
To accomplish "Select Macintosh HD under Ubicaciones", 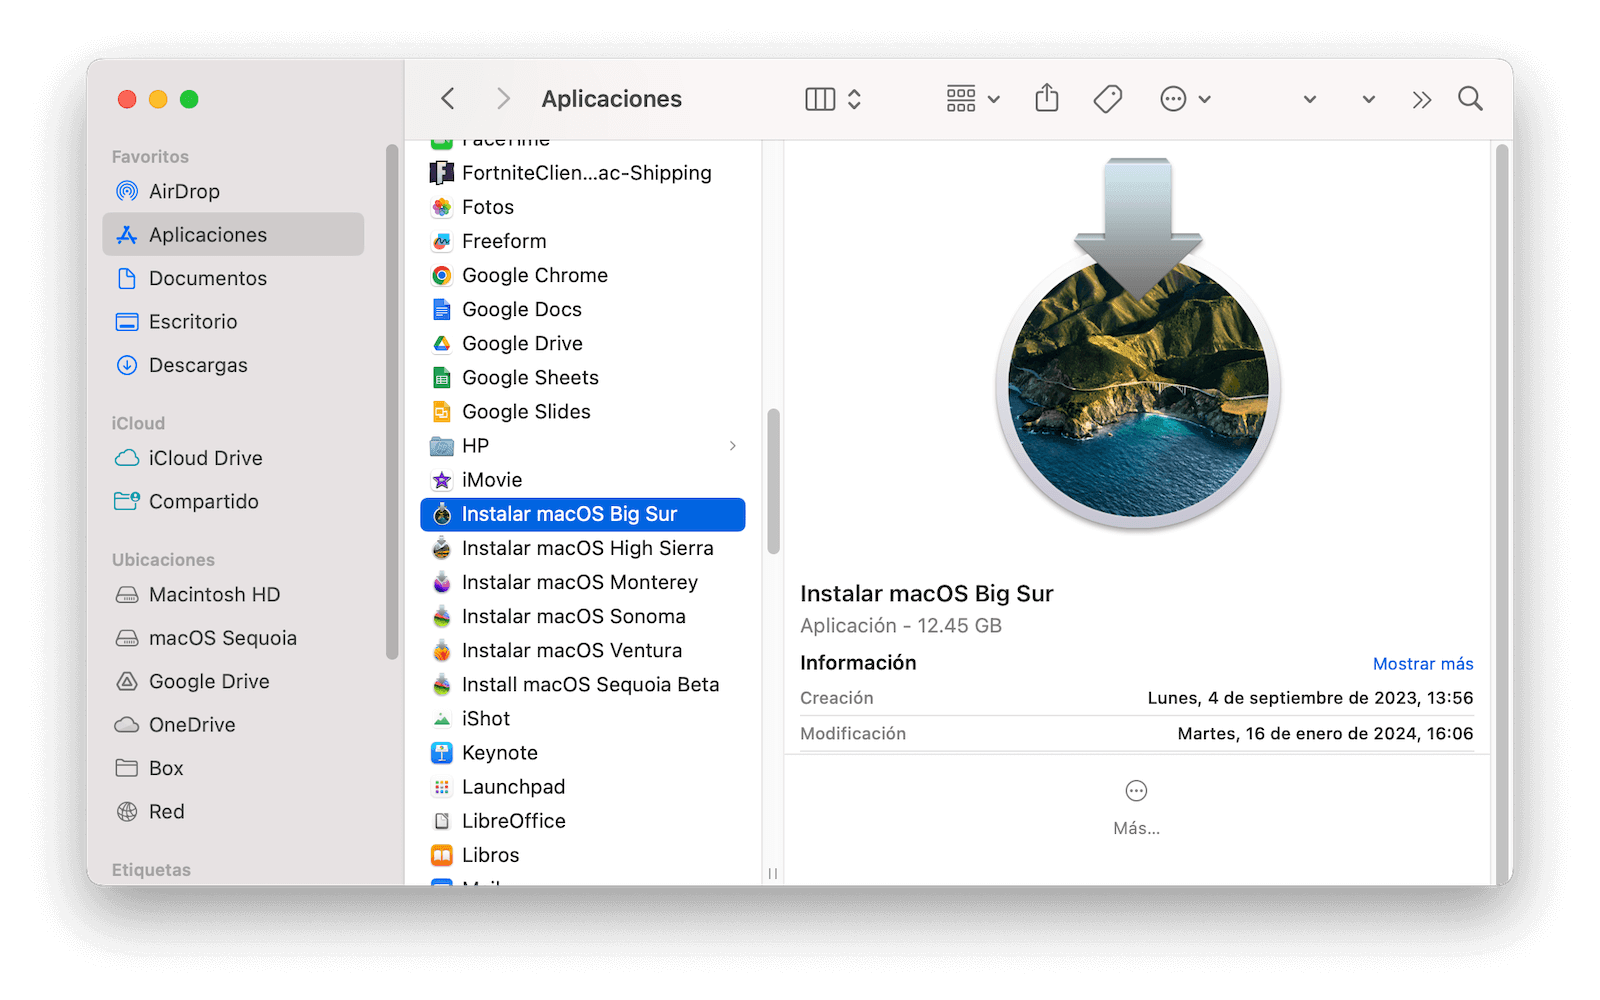I will point(233,594).
